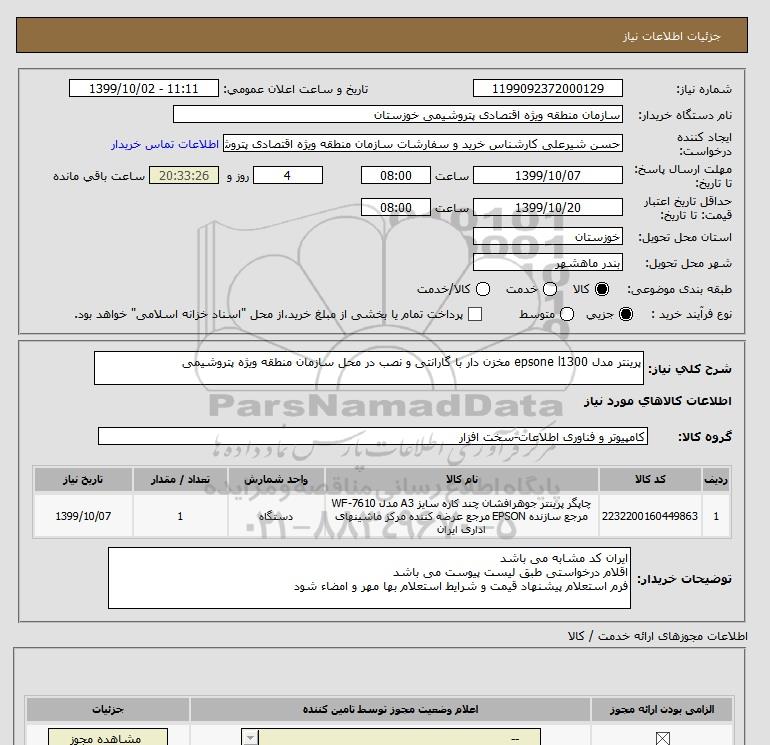Select the جزیی purchase type radio

coord(626,314)
